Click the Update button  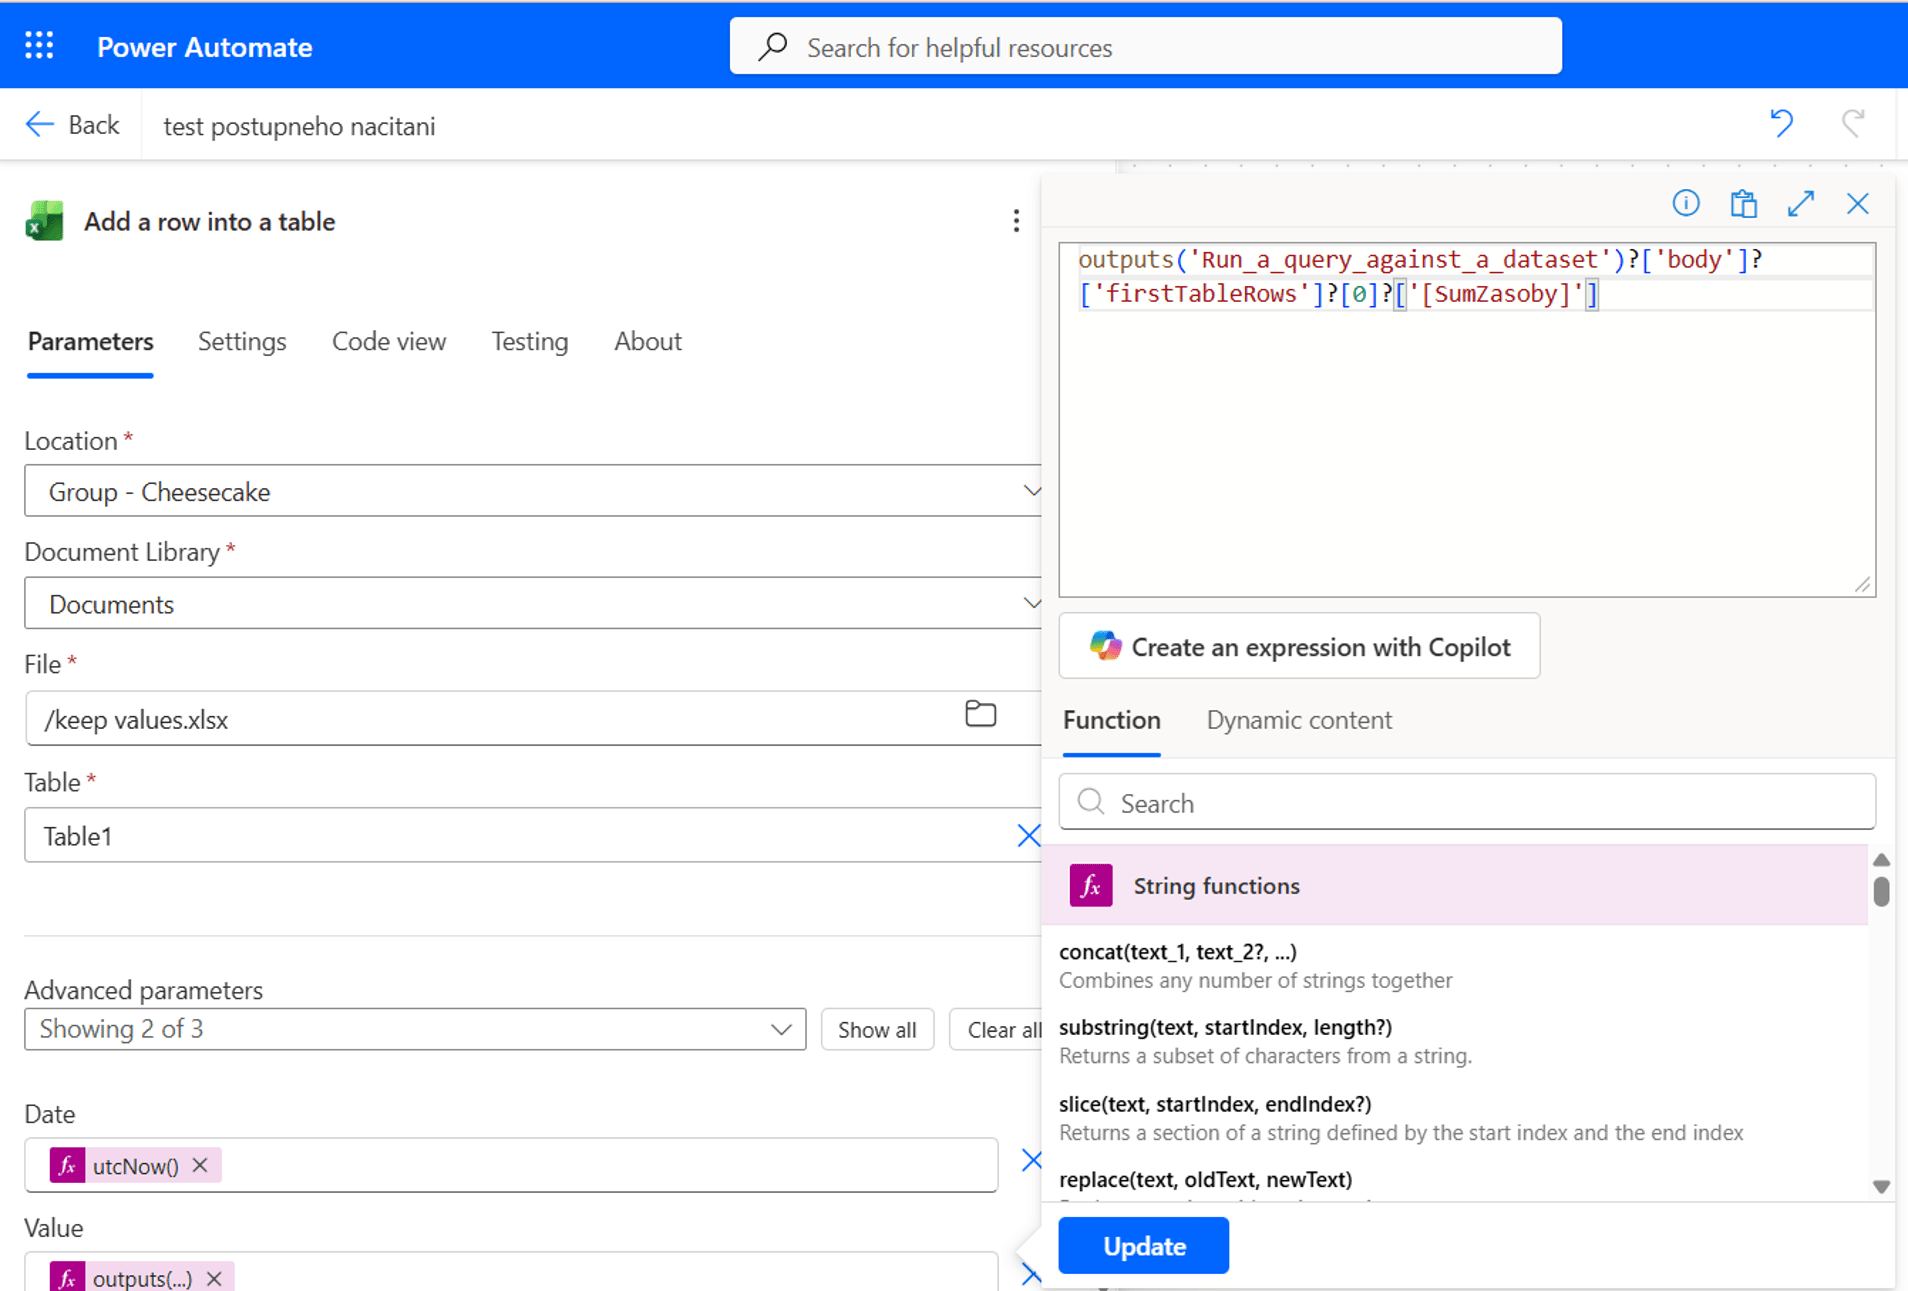[x=1143, y=1246]
